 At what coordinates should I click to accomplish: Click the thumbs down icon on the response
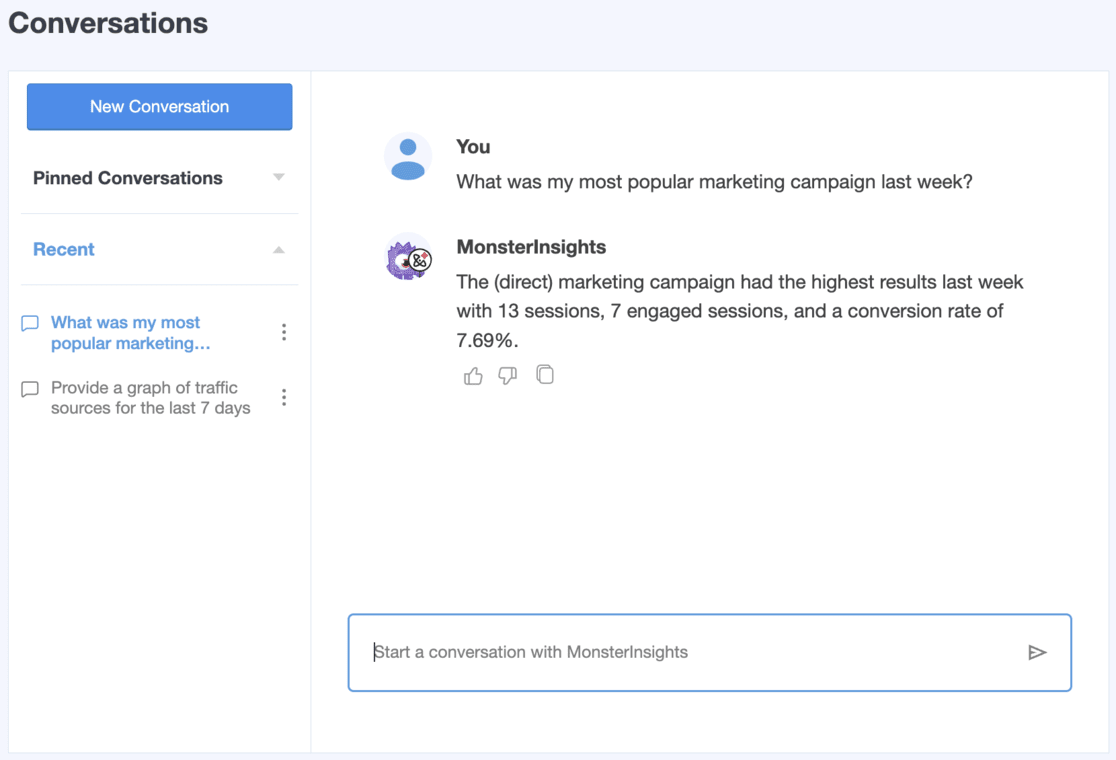[508, 375]
